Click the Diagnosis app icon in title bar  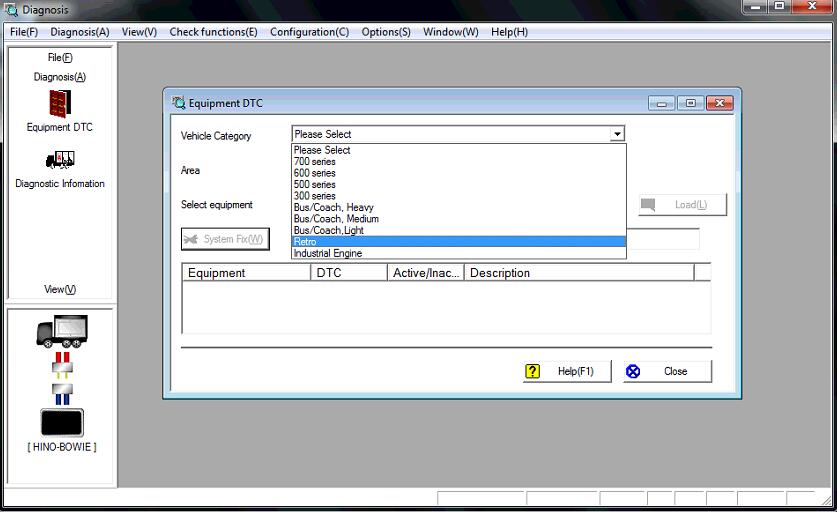click(x=11, y=10)
